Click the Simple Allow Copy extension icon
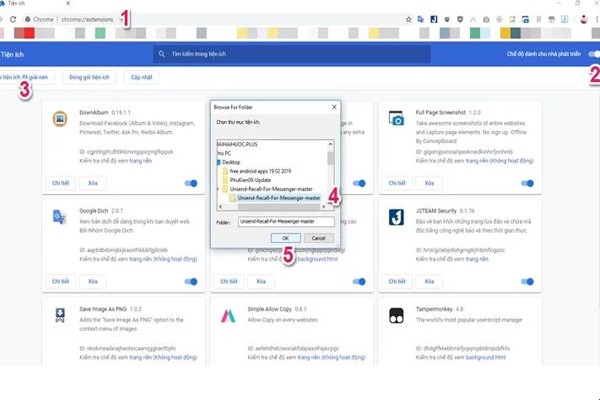600x400 pixels. tap(228, 315)
